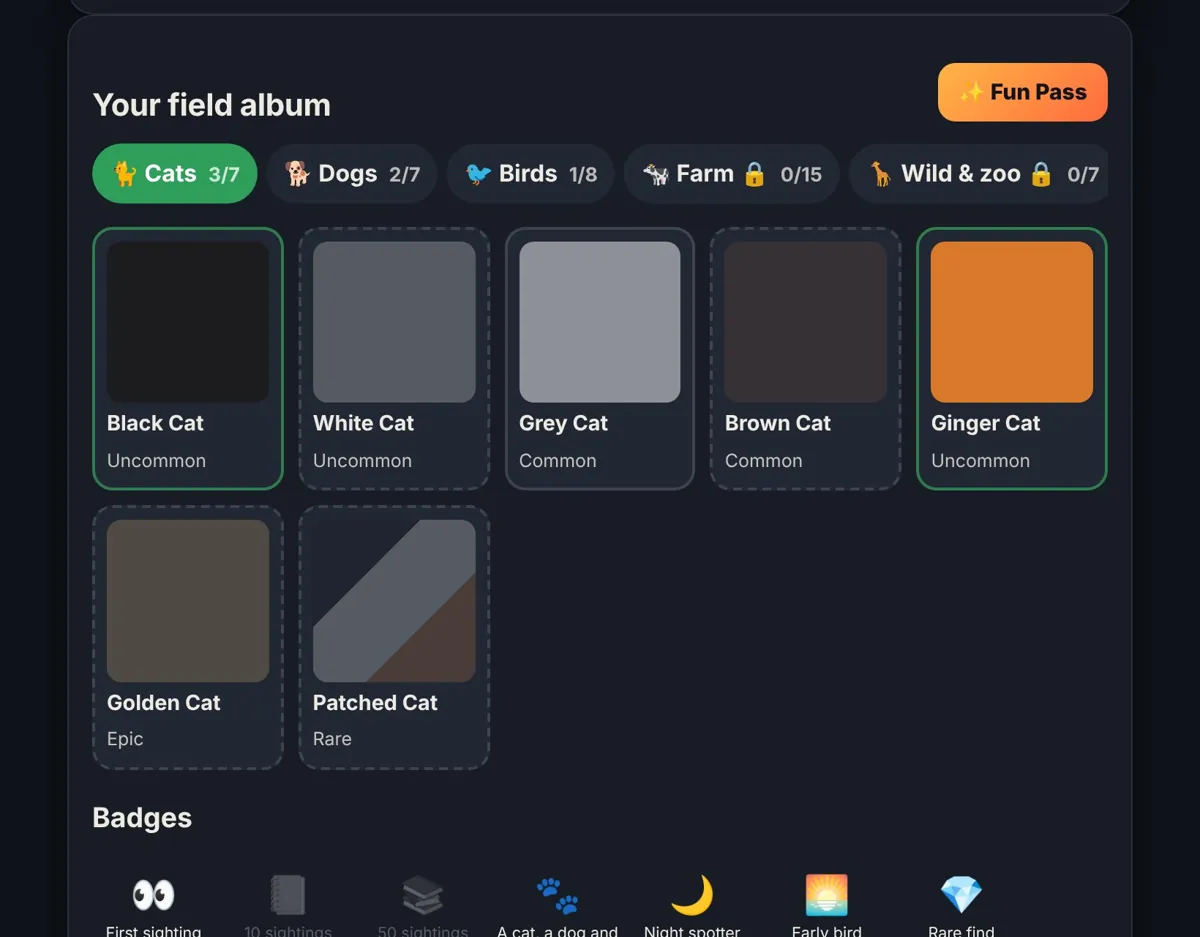Switch to the Dogs tab
The height and width of the screenshot is (937, 1200).
pos(352,174)
